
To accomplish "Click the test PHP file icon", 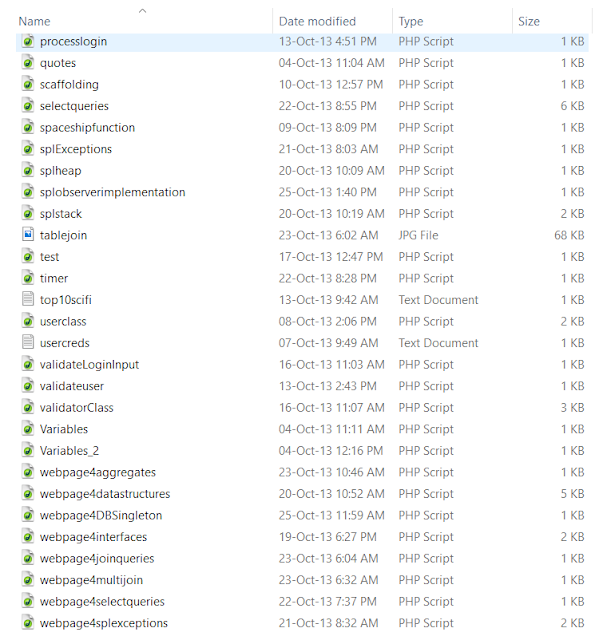I will click(x=28, y=257).
